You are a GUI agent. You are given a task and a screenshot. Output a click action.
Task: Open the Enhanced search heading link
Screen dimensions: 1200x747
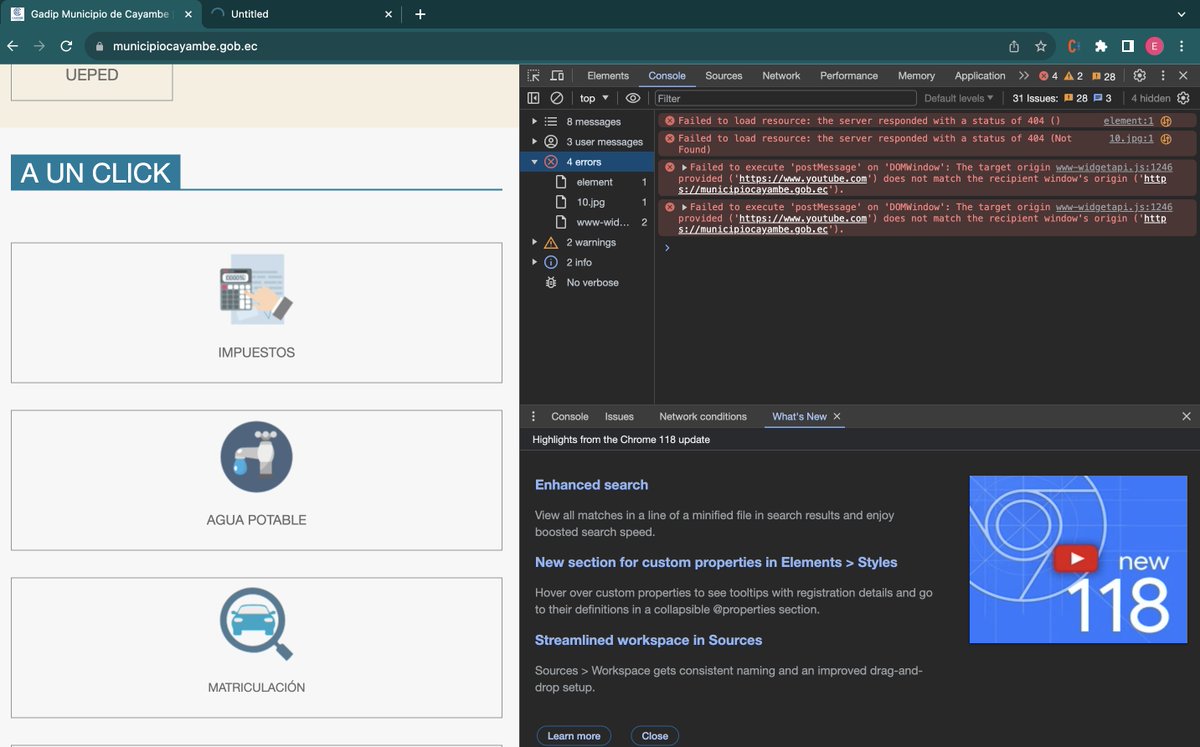coord(592,485)
